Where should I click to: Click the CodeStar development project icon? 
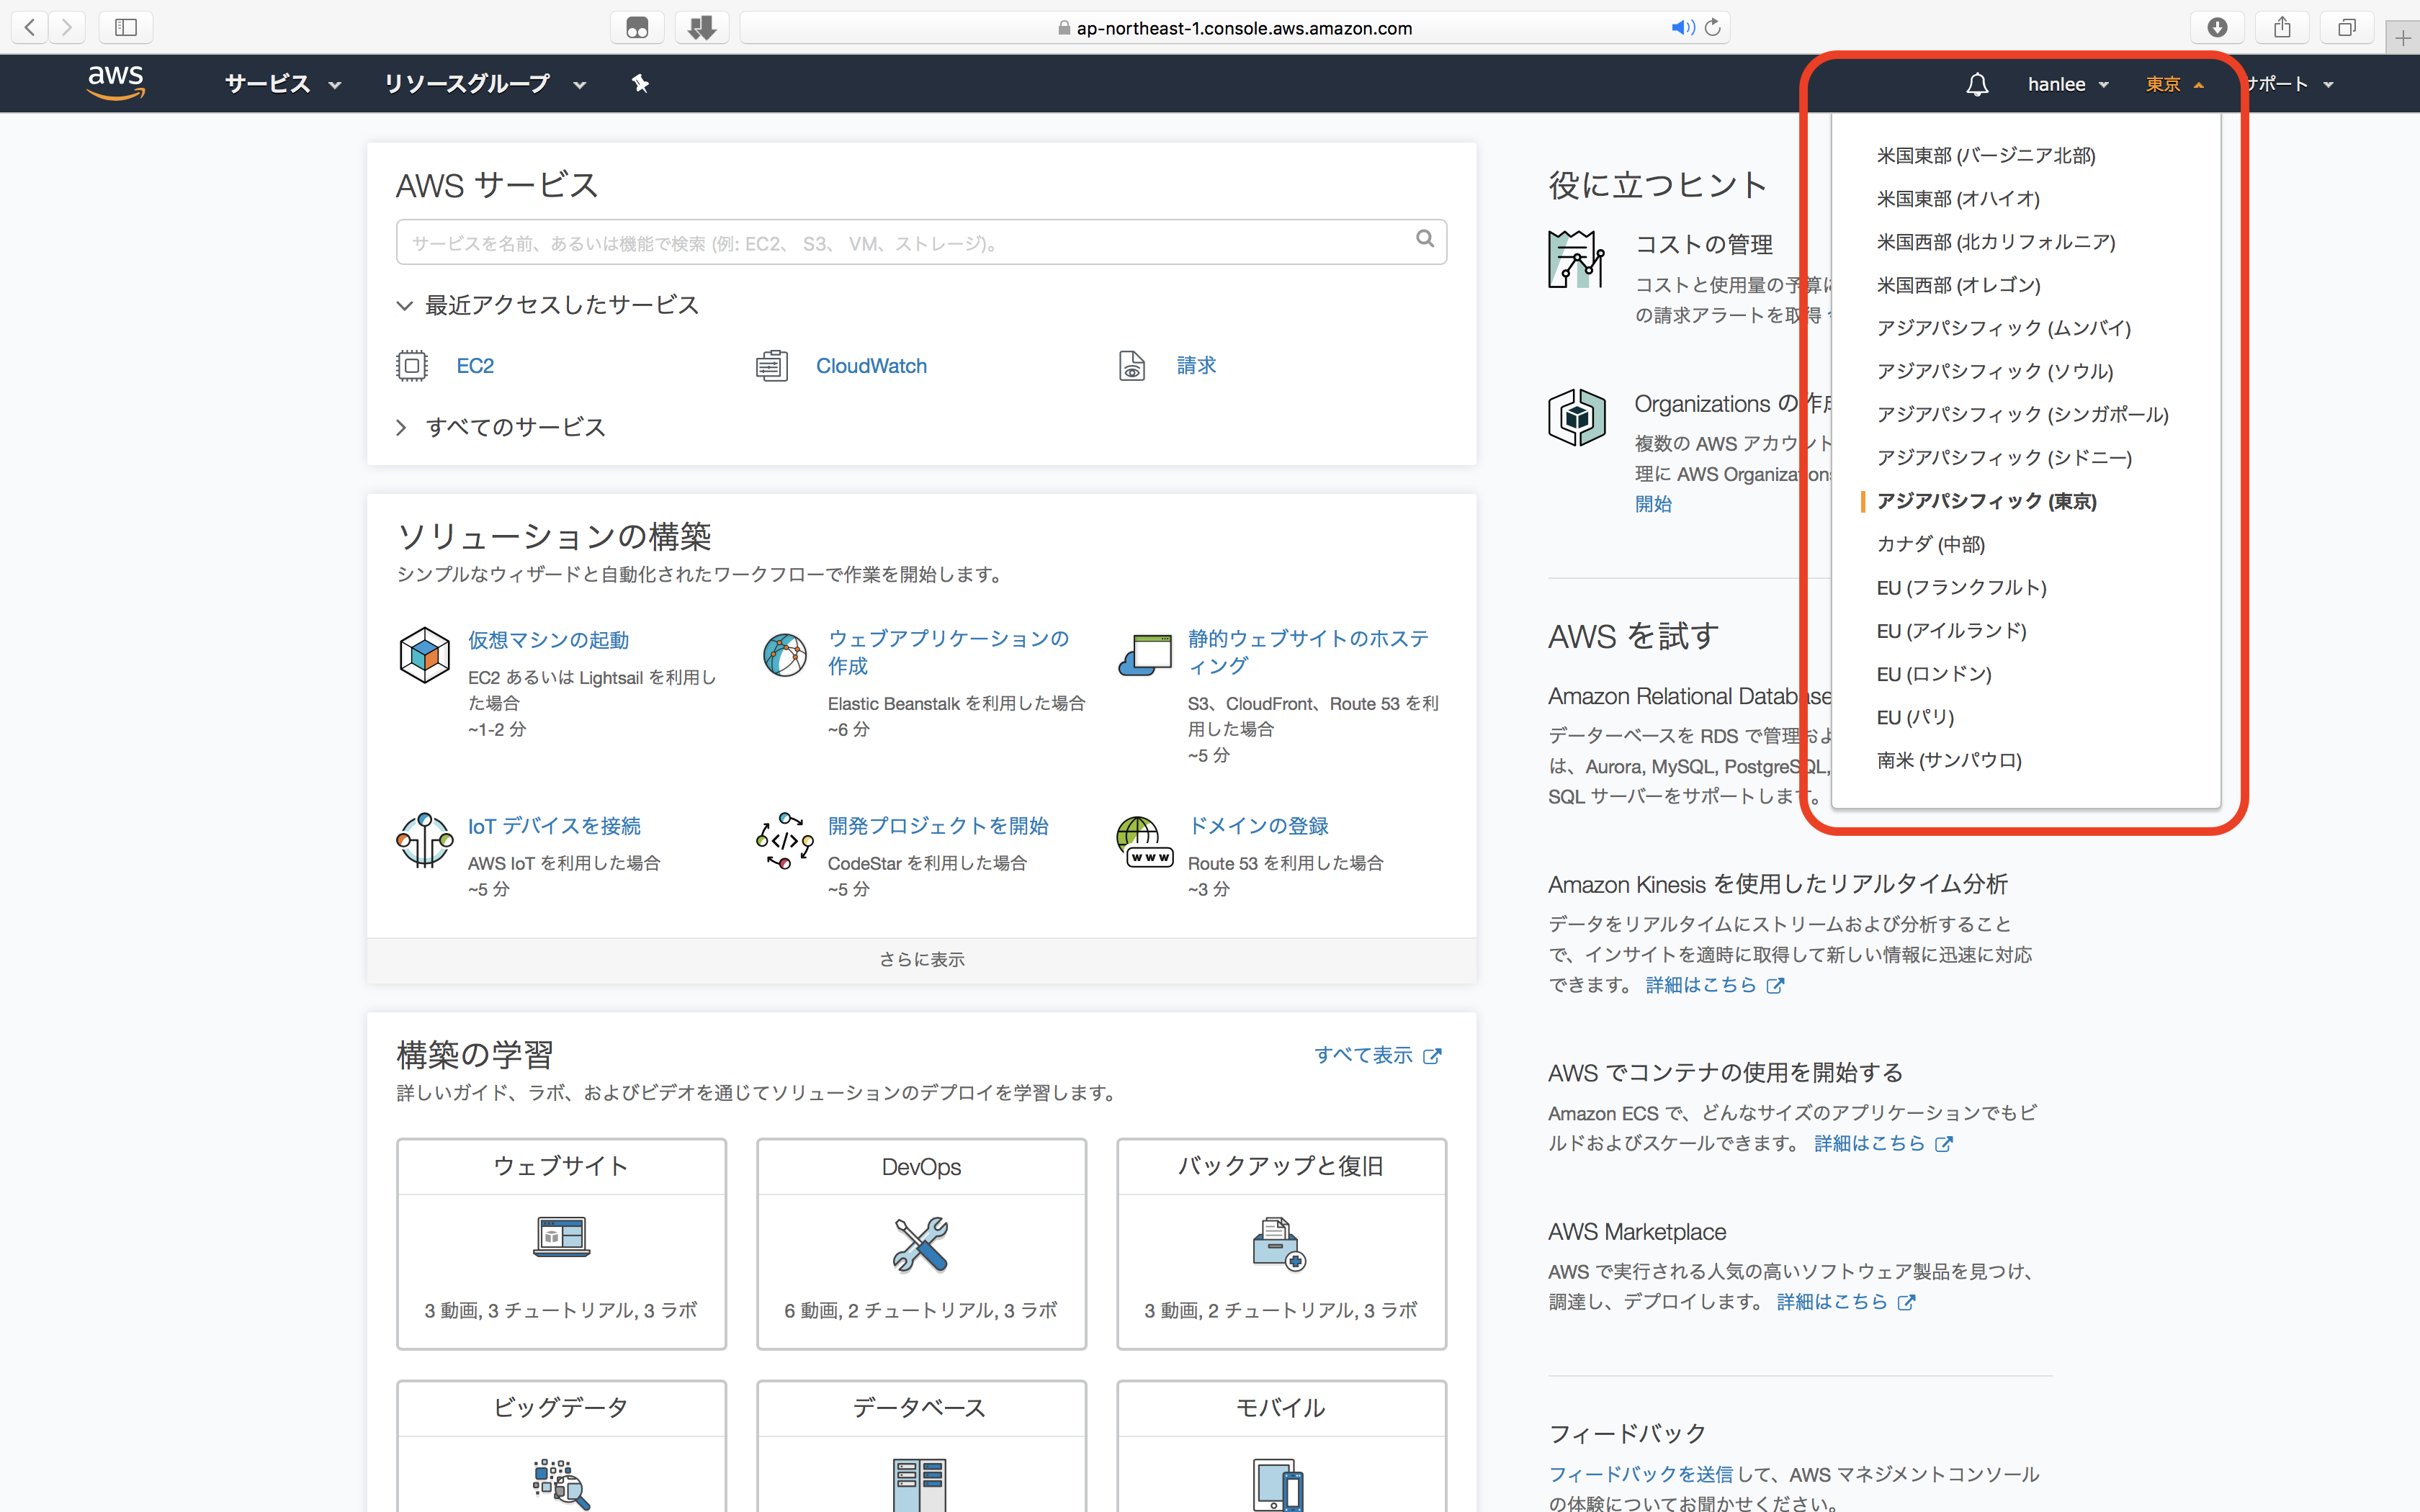coord(784,840)
